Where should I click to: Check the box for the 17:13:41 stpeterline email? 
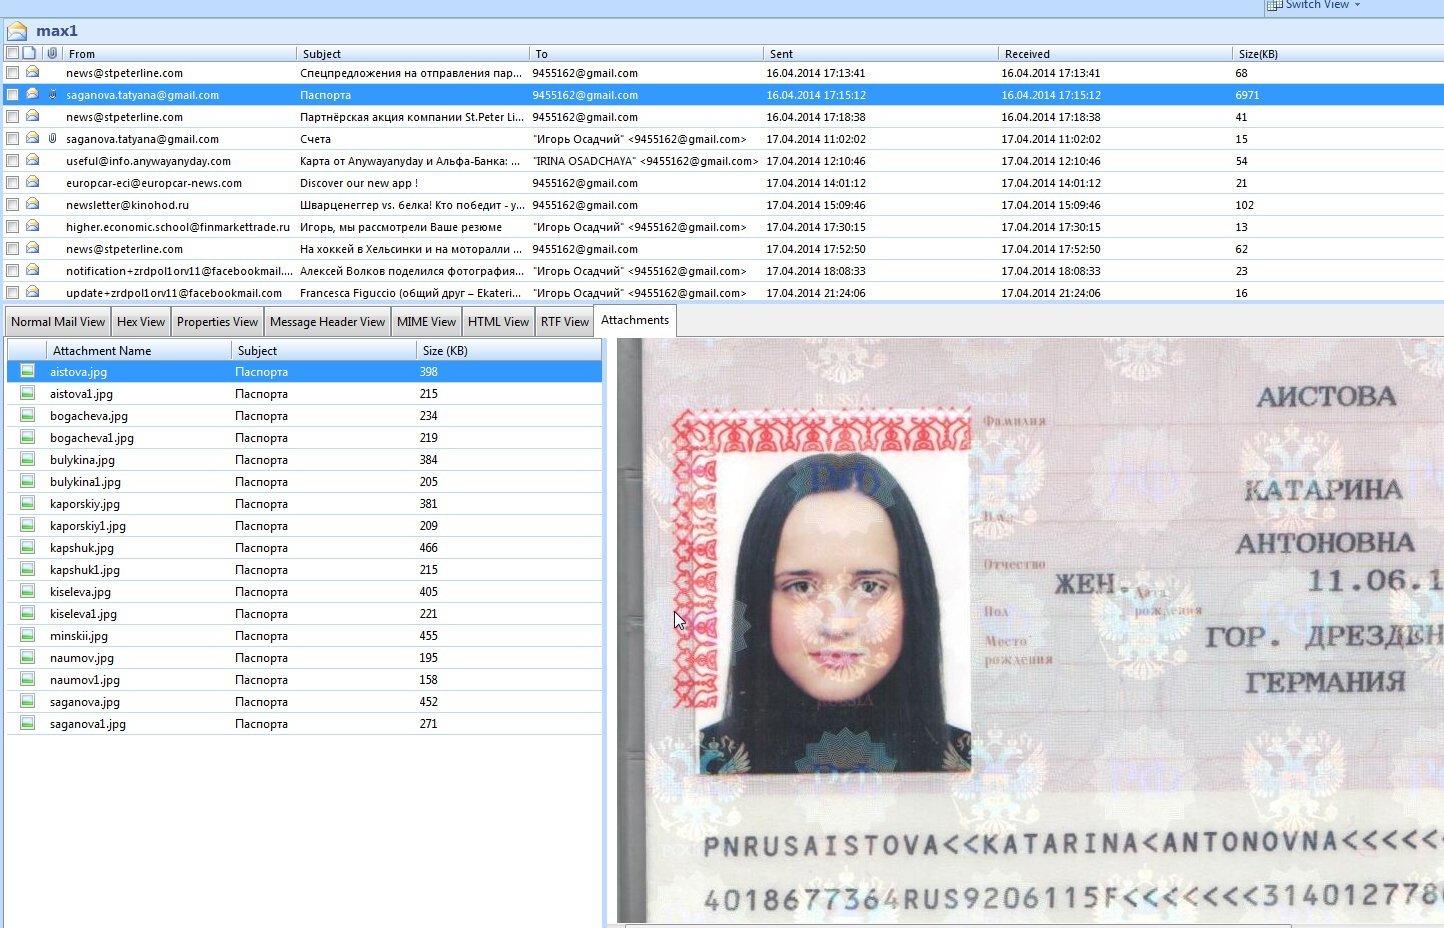12,72
